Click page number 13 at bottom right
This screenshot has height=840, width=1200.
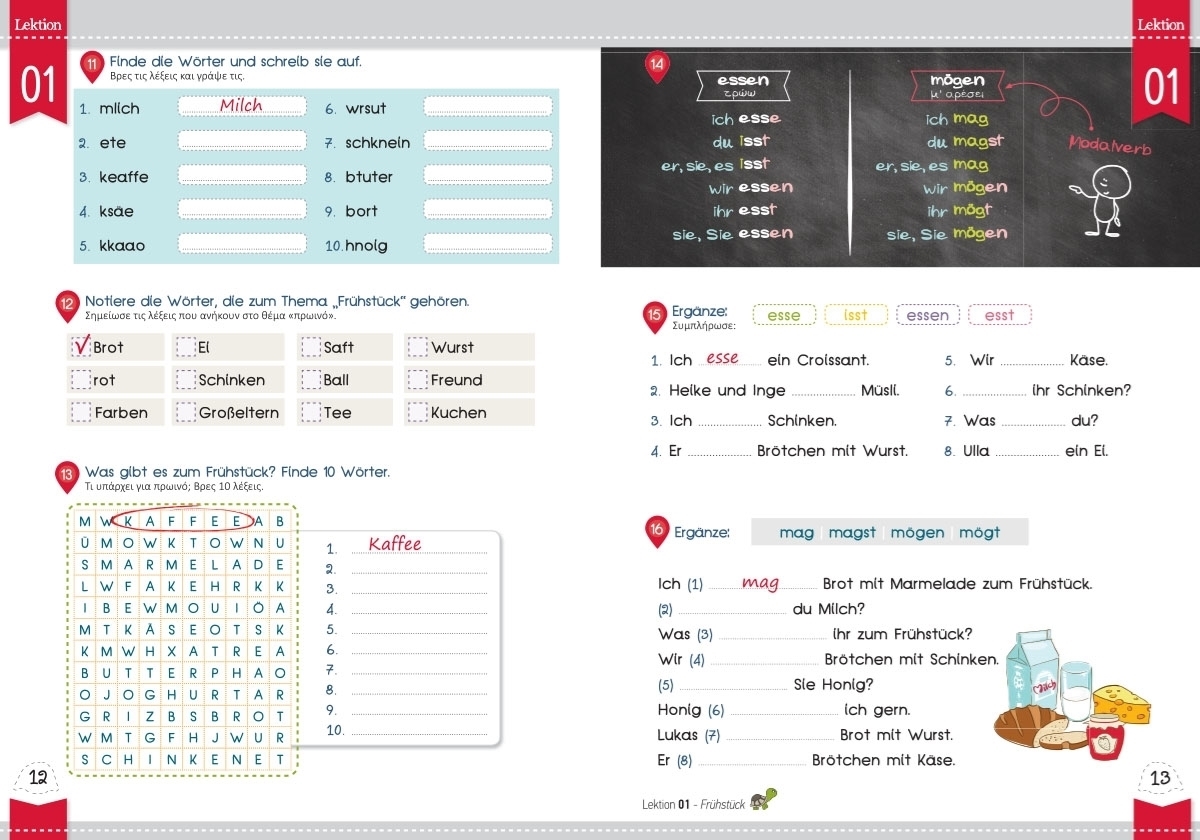tap(1160, 778)
